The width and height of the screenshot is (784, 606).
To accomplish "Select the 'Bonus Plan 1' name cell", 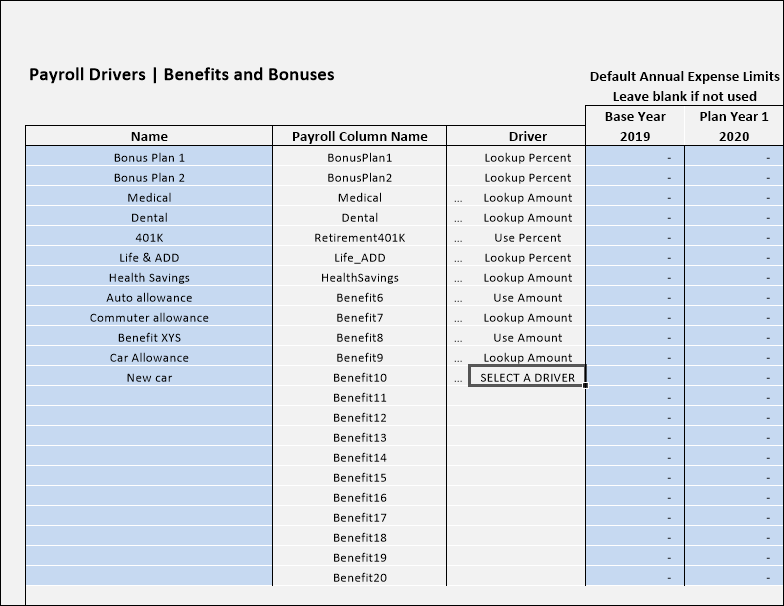I will tap(149, 156).
